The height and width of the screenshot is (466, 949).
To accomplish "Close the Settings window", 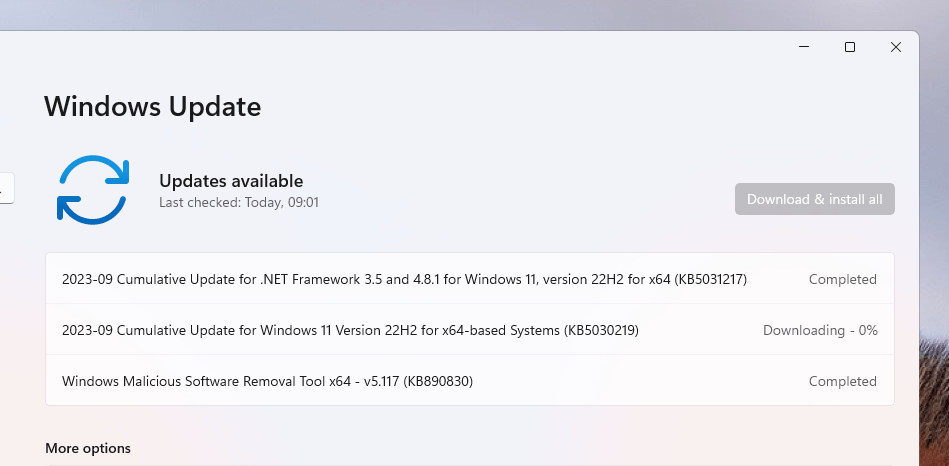I will point(896,47).
